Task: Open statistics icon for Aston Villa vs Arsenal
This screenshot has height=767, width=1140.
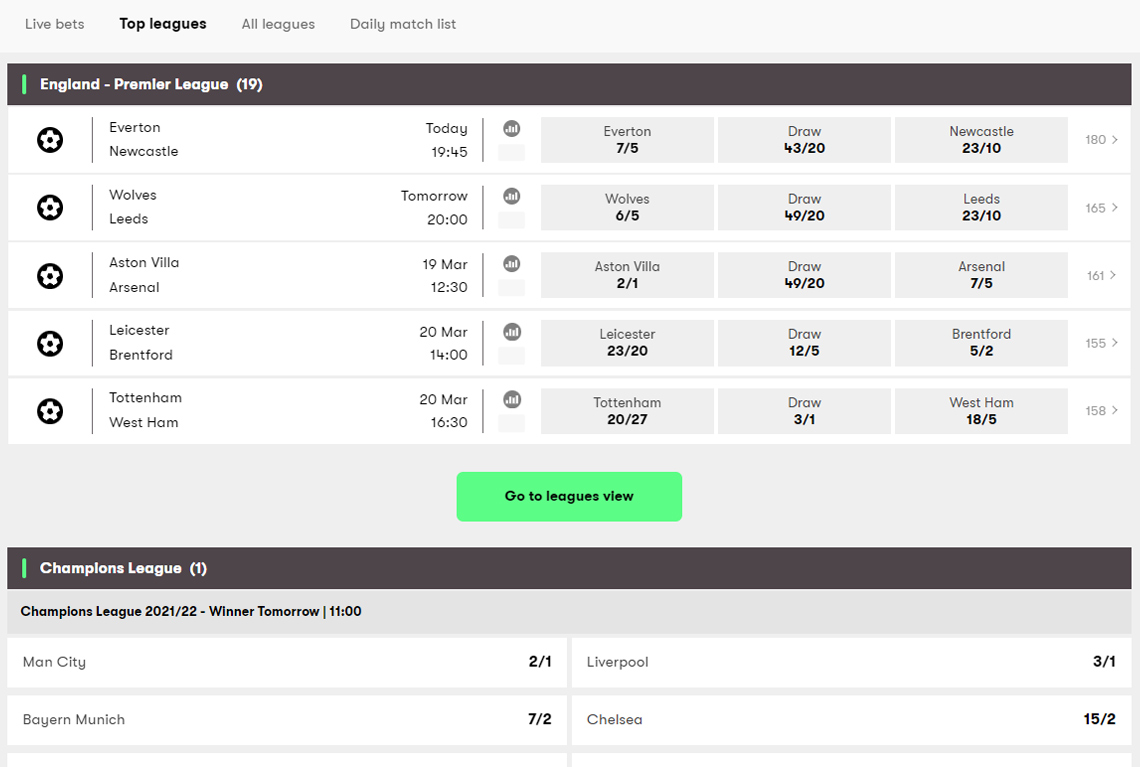Action: (512, 264)
